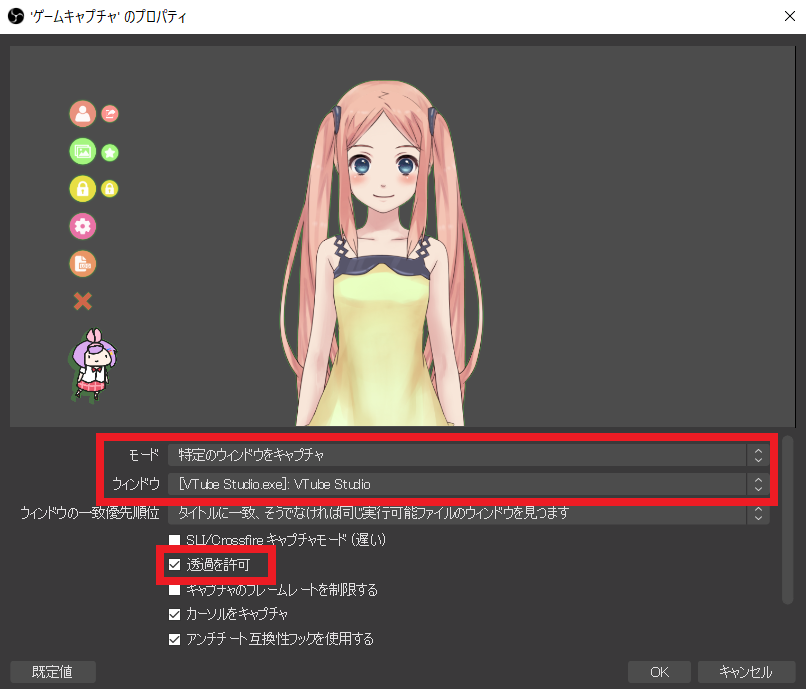Click the orange X close-menu icon
The width and height of the screenshot is (806, 689).
coord(83,301)
